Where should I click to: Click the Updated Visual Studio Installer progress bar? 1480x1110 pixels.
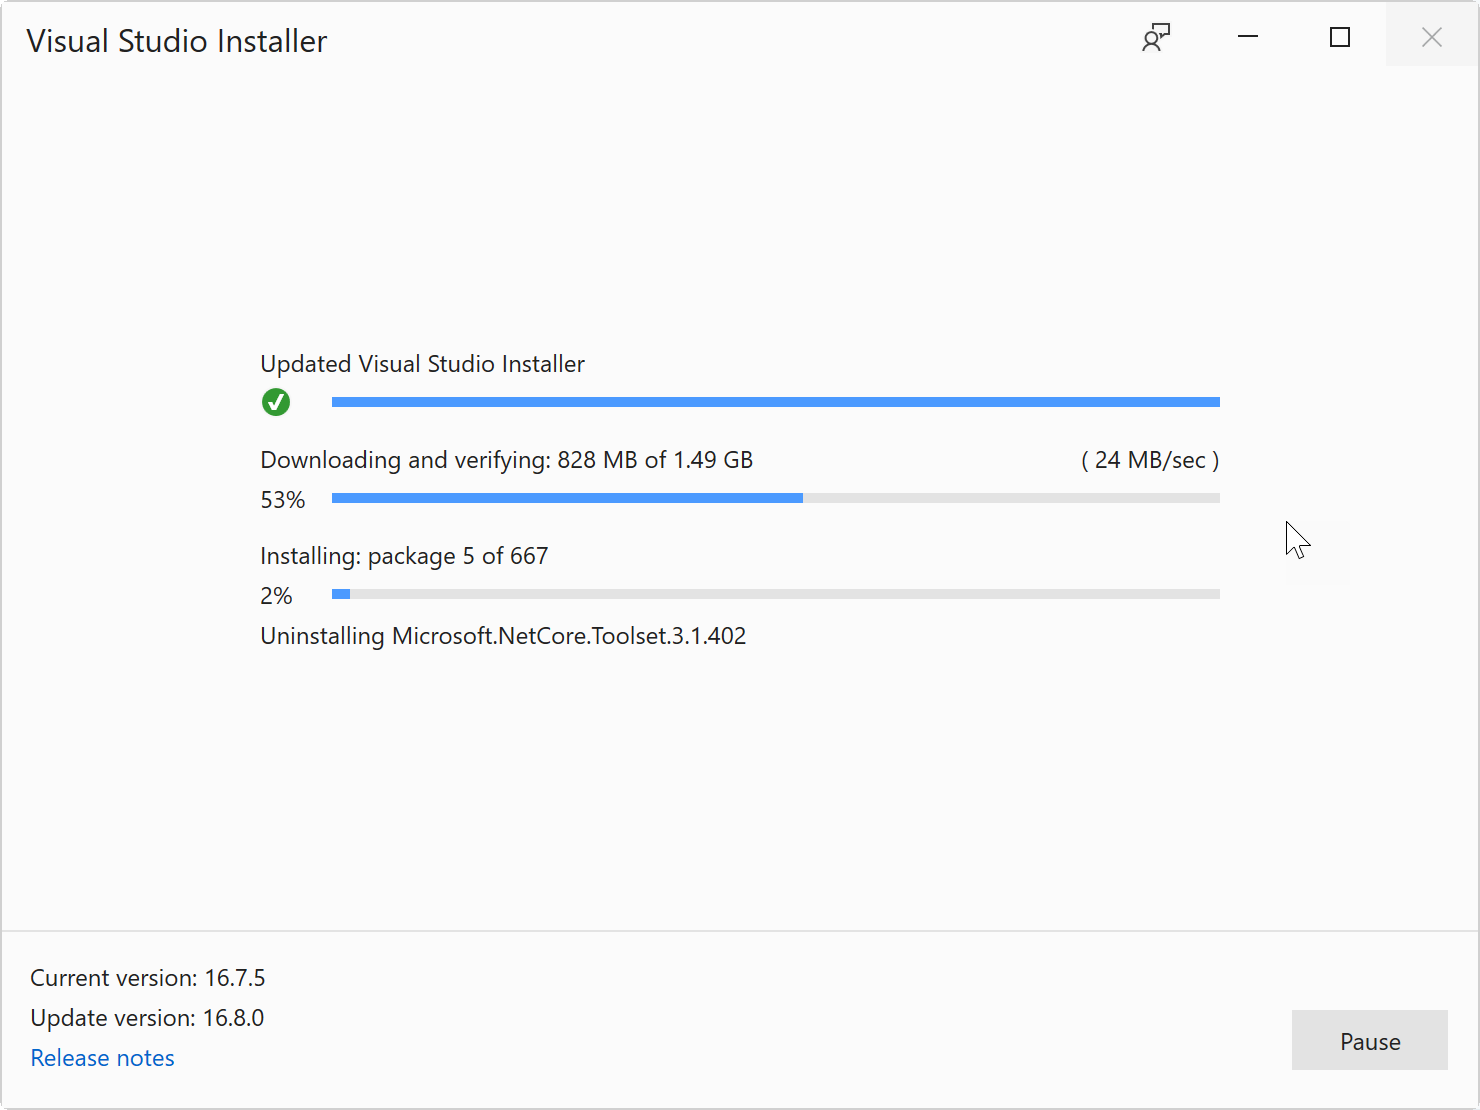[775, 401]
